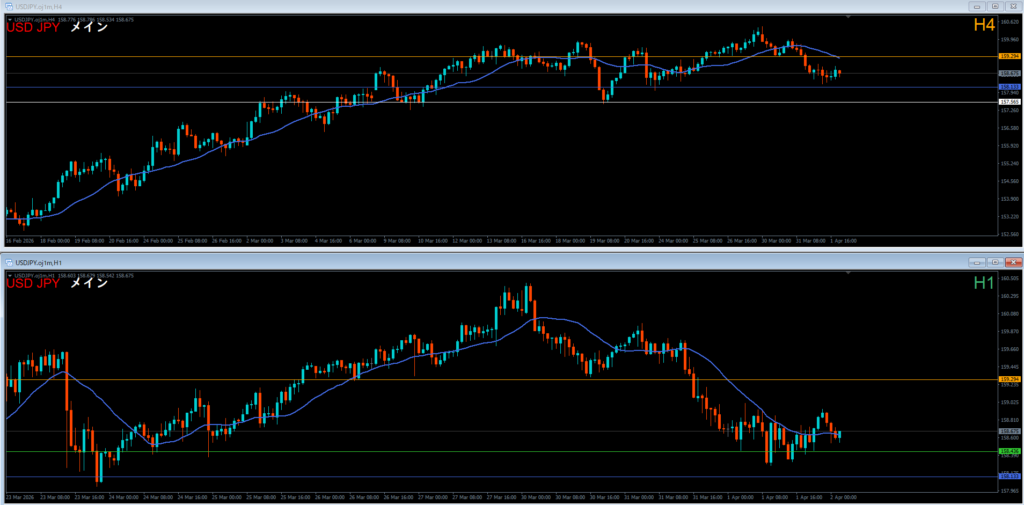Close the H1 chart window
The width and height of the screenshot is (1024, 505).
(1012, 260)
